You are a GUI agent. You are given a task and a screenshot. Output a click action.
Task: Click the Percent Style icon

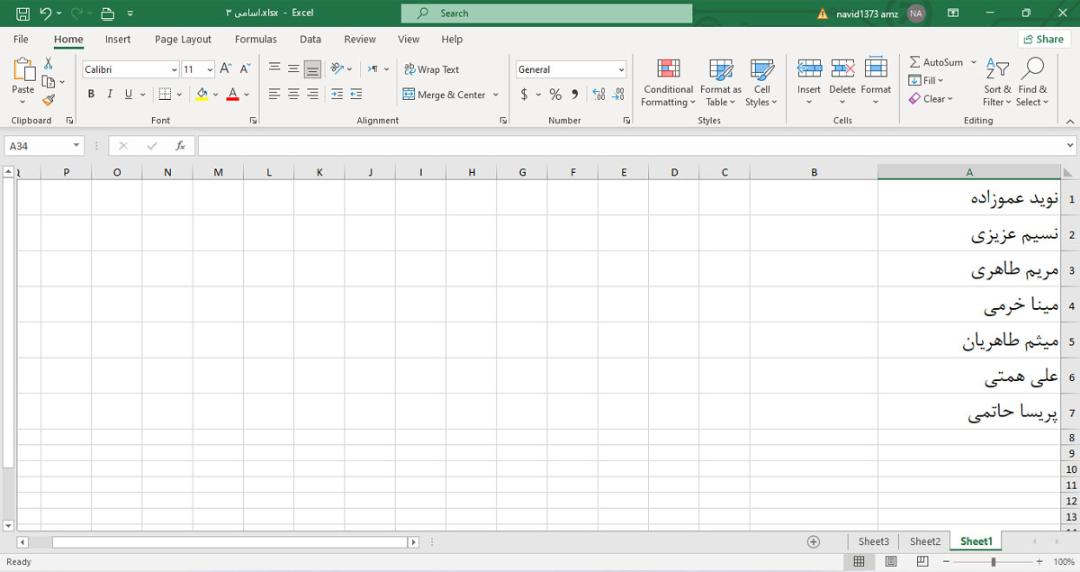pyautogui.click(x=555, y=94)
